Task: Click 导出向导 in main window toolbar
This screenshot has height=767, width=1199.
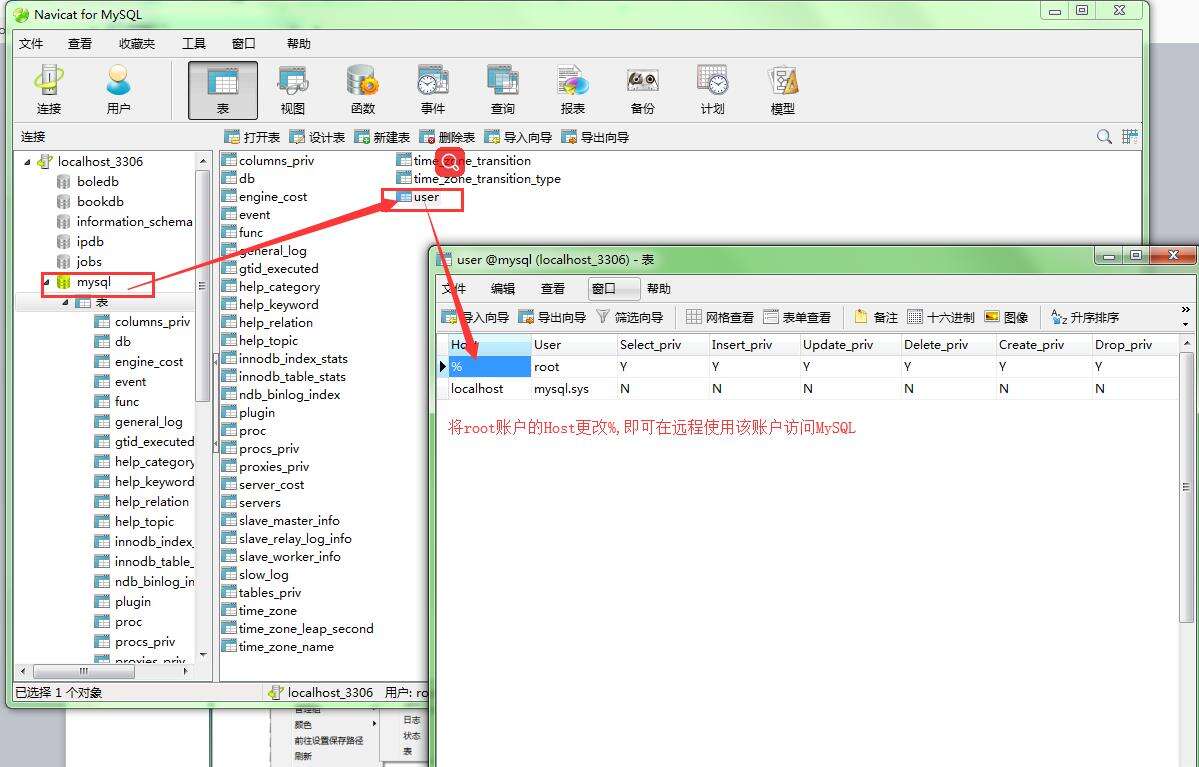Action: click(596, 137)
